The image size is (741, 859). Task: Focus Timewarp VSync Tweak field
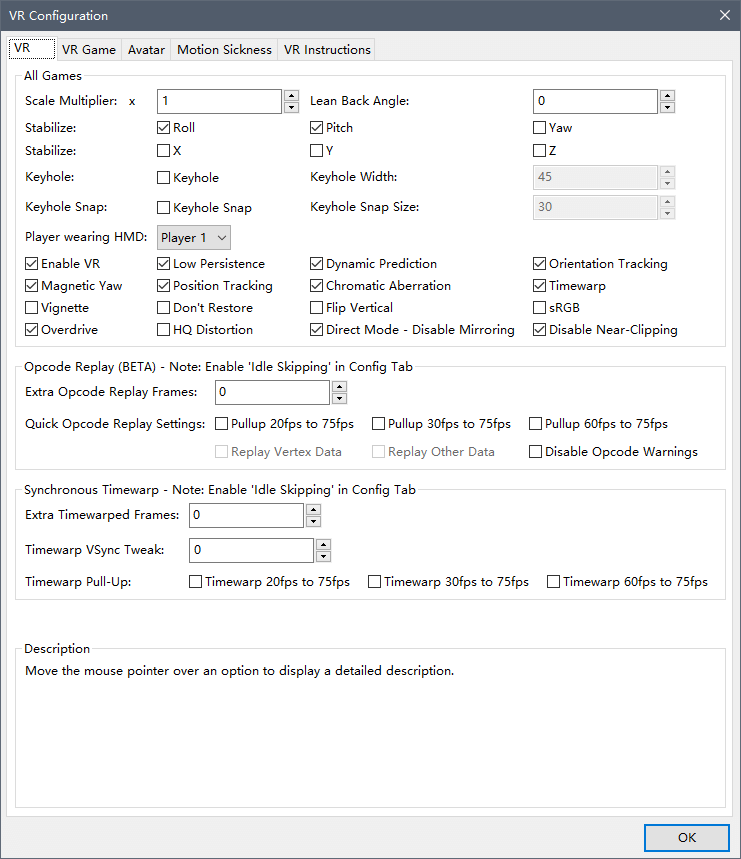tap(251, 551)
